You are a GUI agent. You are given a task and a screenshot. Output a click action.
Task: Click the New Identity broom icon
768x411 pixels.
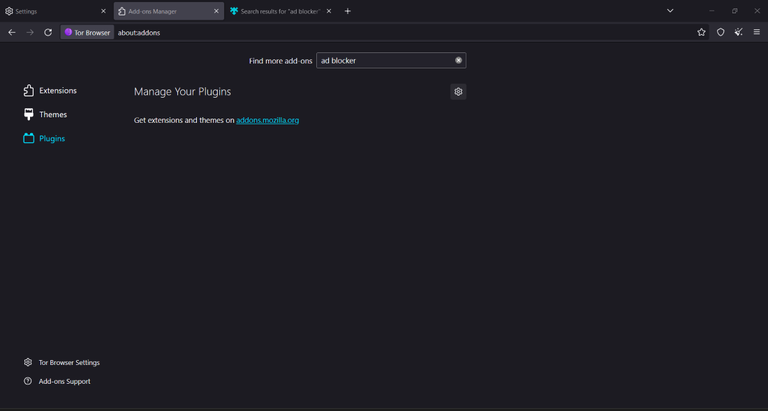739,32
